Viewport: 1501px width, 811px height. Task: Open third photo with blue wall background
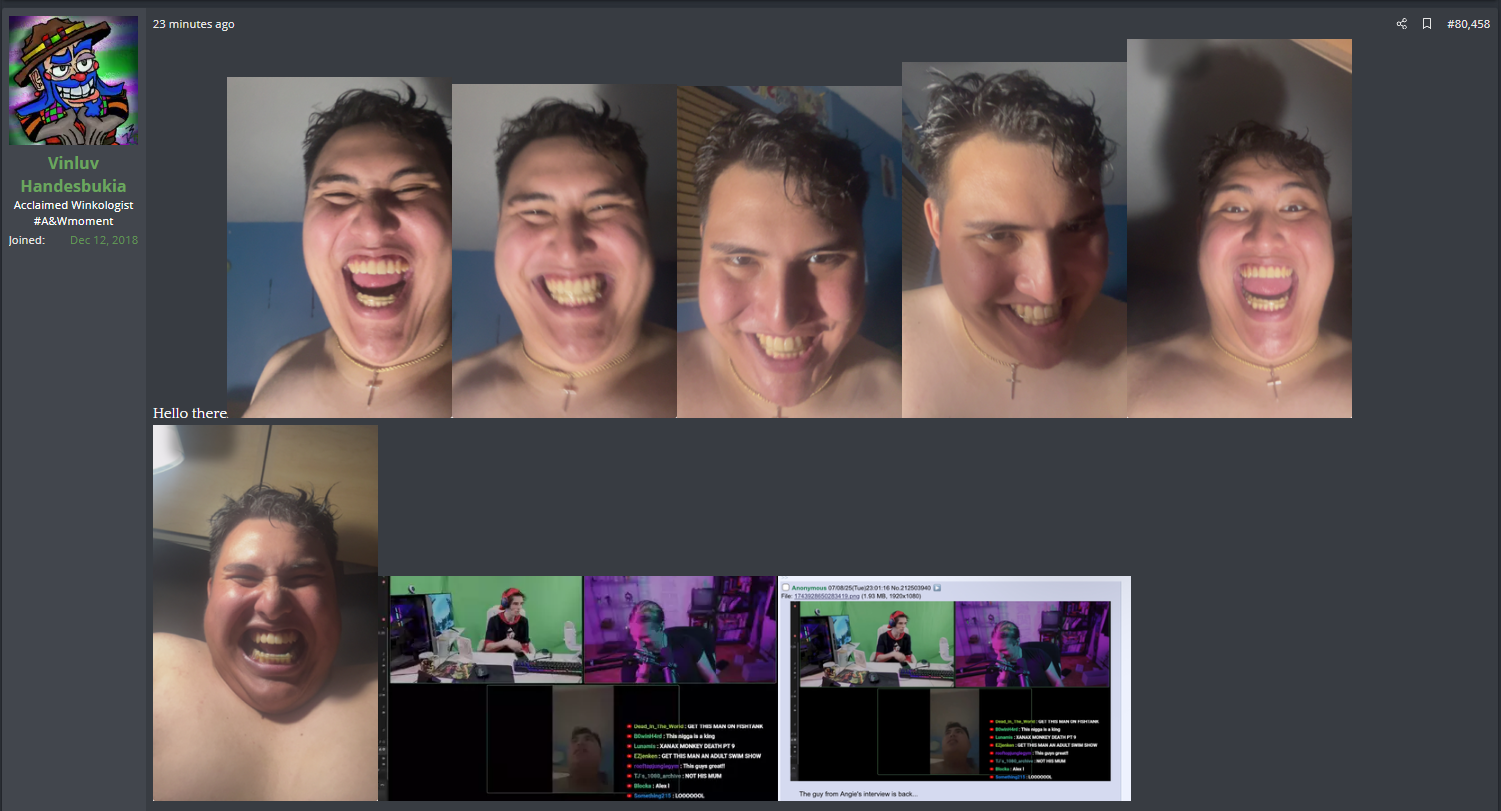point(789,251)
